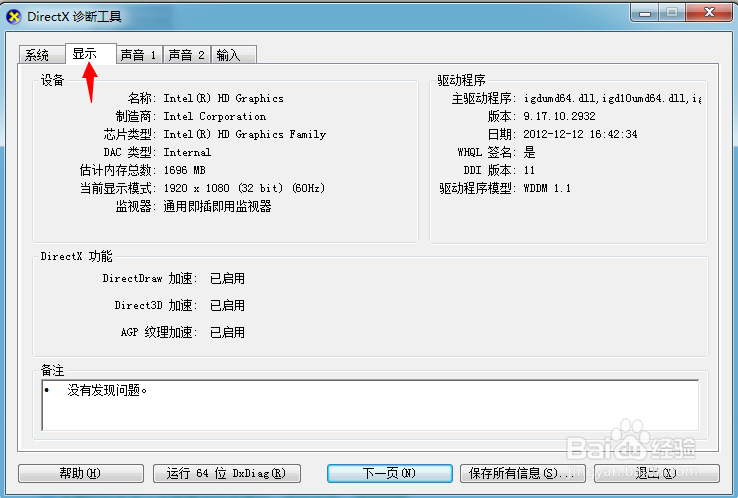This screenshot has height=498, width=738.
Task: Go to next page with 下一页(N)
Action: (x=390, y=473)
